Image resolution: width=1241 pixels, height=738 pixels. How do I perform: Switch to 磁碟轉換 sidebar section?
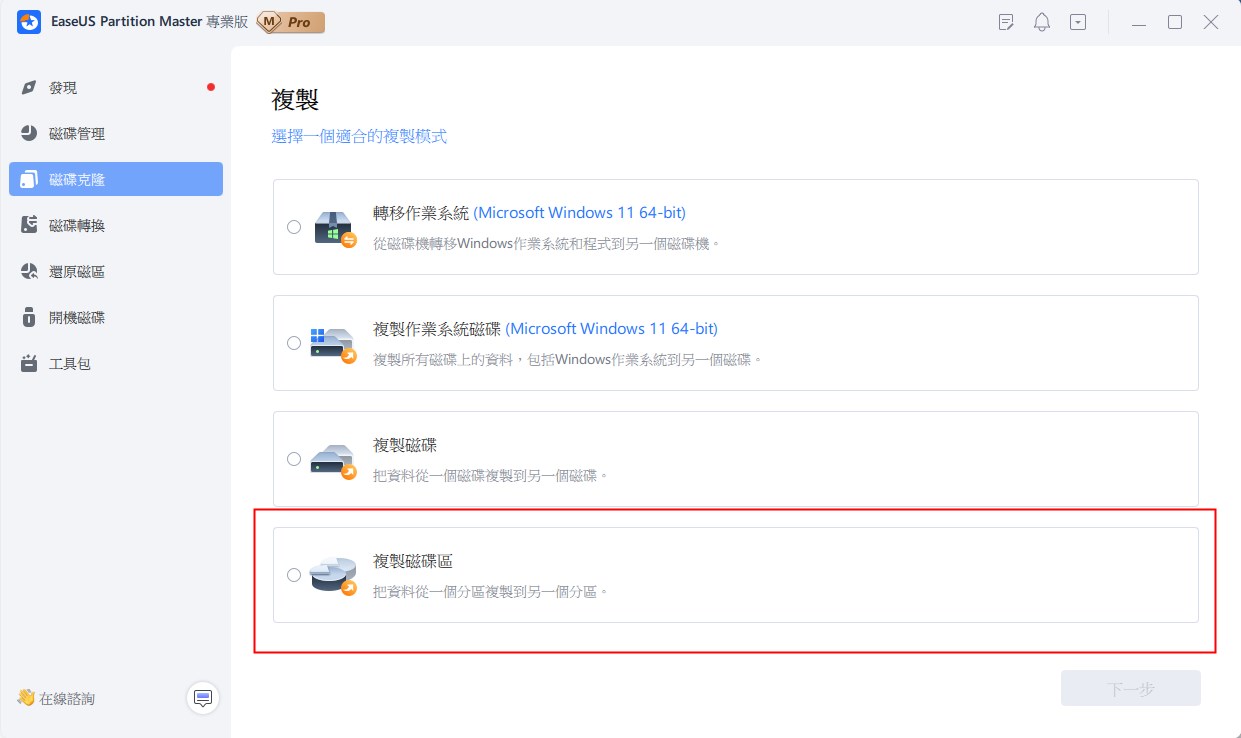(77, 226)
